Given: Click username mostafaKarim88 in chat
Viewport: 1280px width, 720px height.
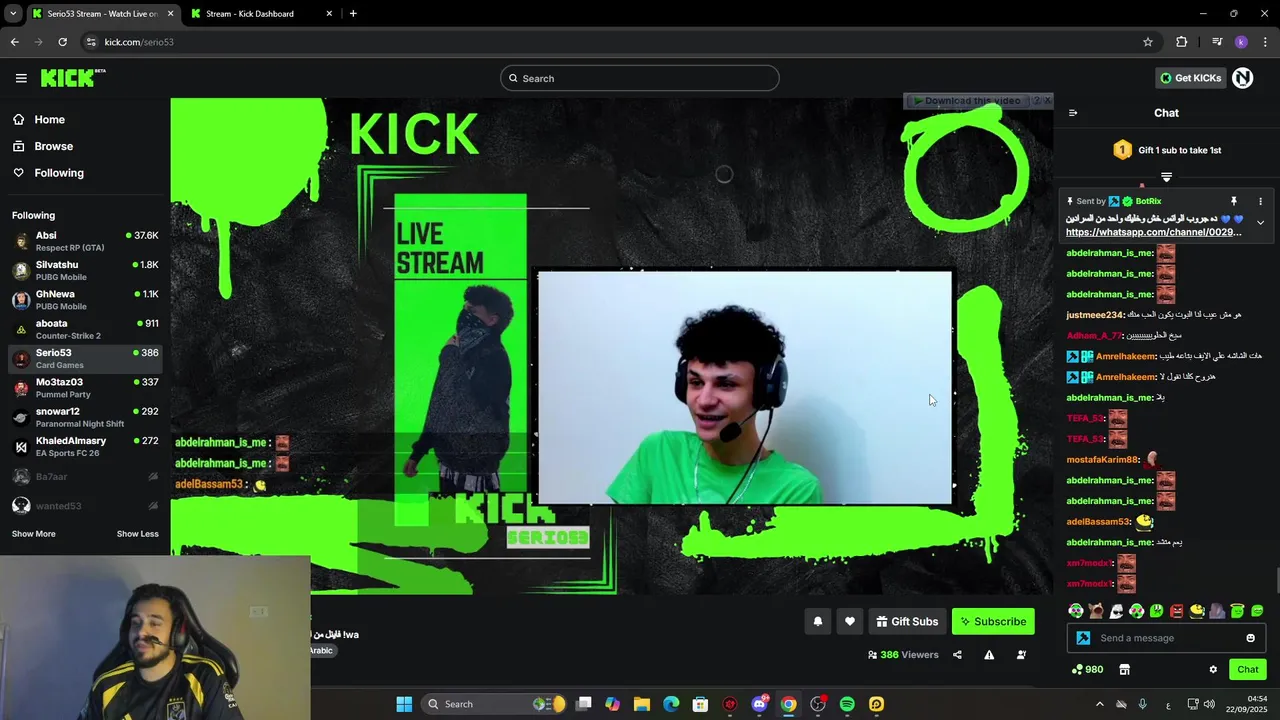Looking at the screenshot, I should (1103, 460).
